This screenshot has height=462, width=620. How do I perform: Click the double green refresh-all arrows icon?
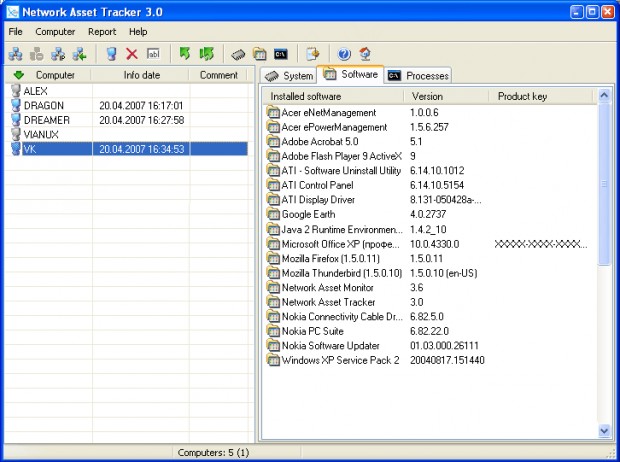point(206,53)
